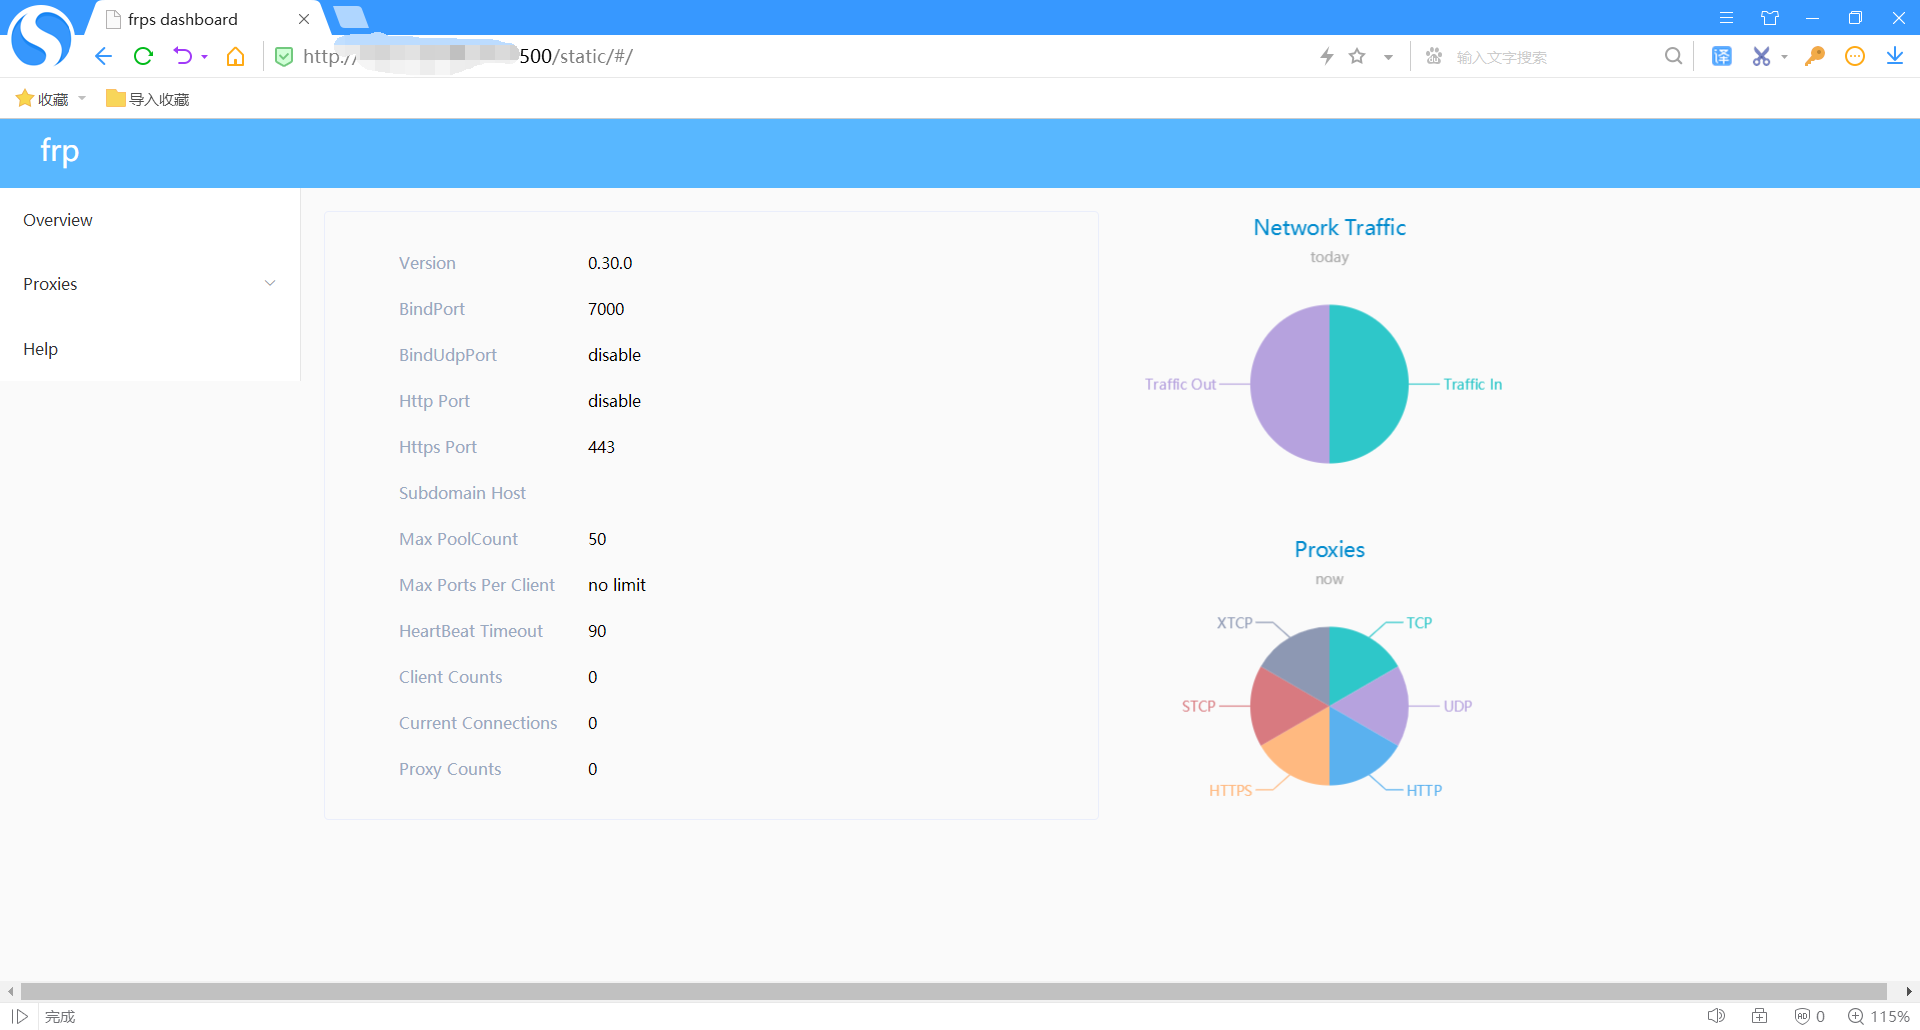The height and width of the screenshot is (1030, 1920).
Task: Open the downloads arrow icon
Action: click(1895, 56)
